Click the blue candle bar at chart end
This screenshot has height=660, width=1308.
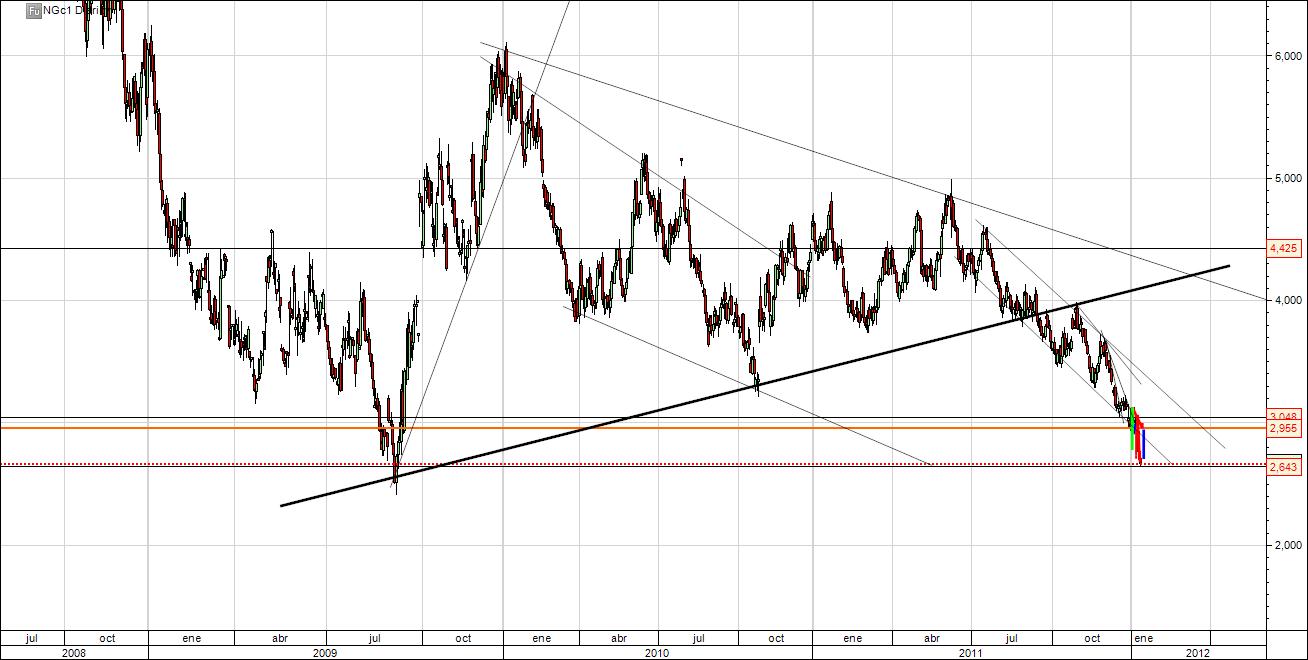click(x=1143, y=444)
